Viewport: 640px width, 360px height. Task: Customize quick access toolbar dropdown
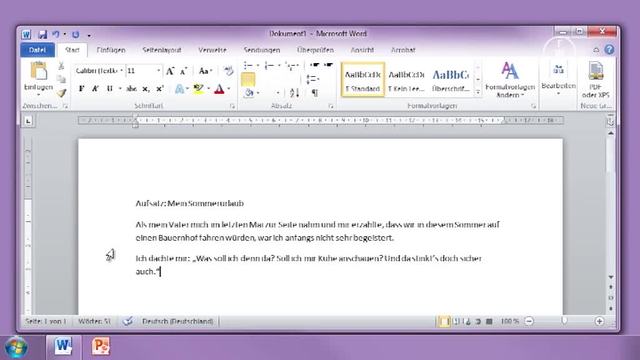(x=89, y=36)
